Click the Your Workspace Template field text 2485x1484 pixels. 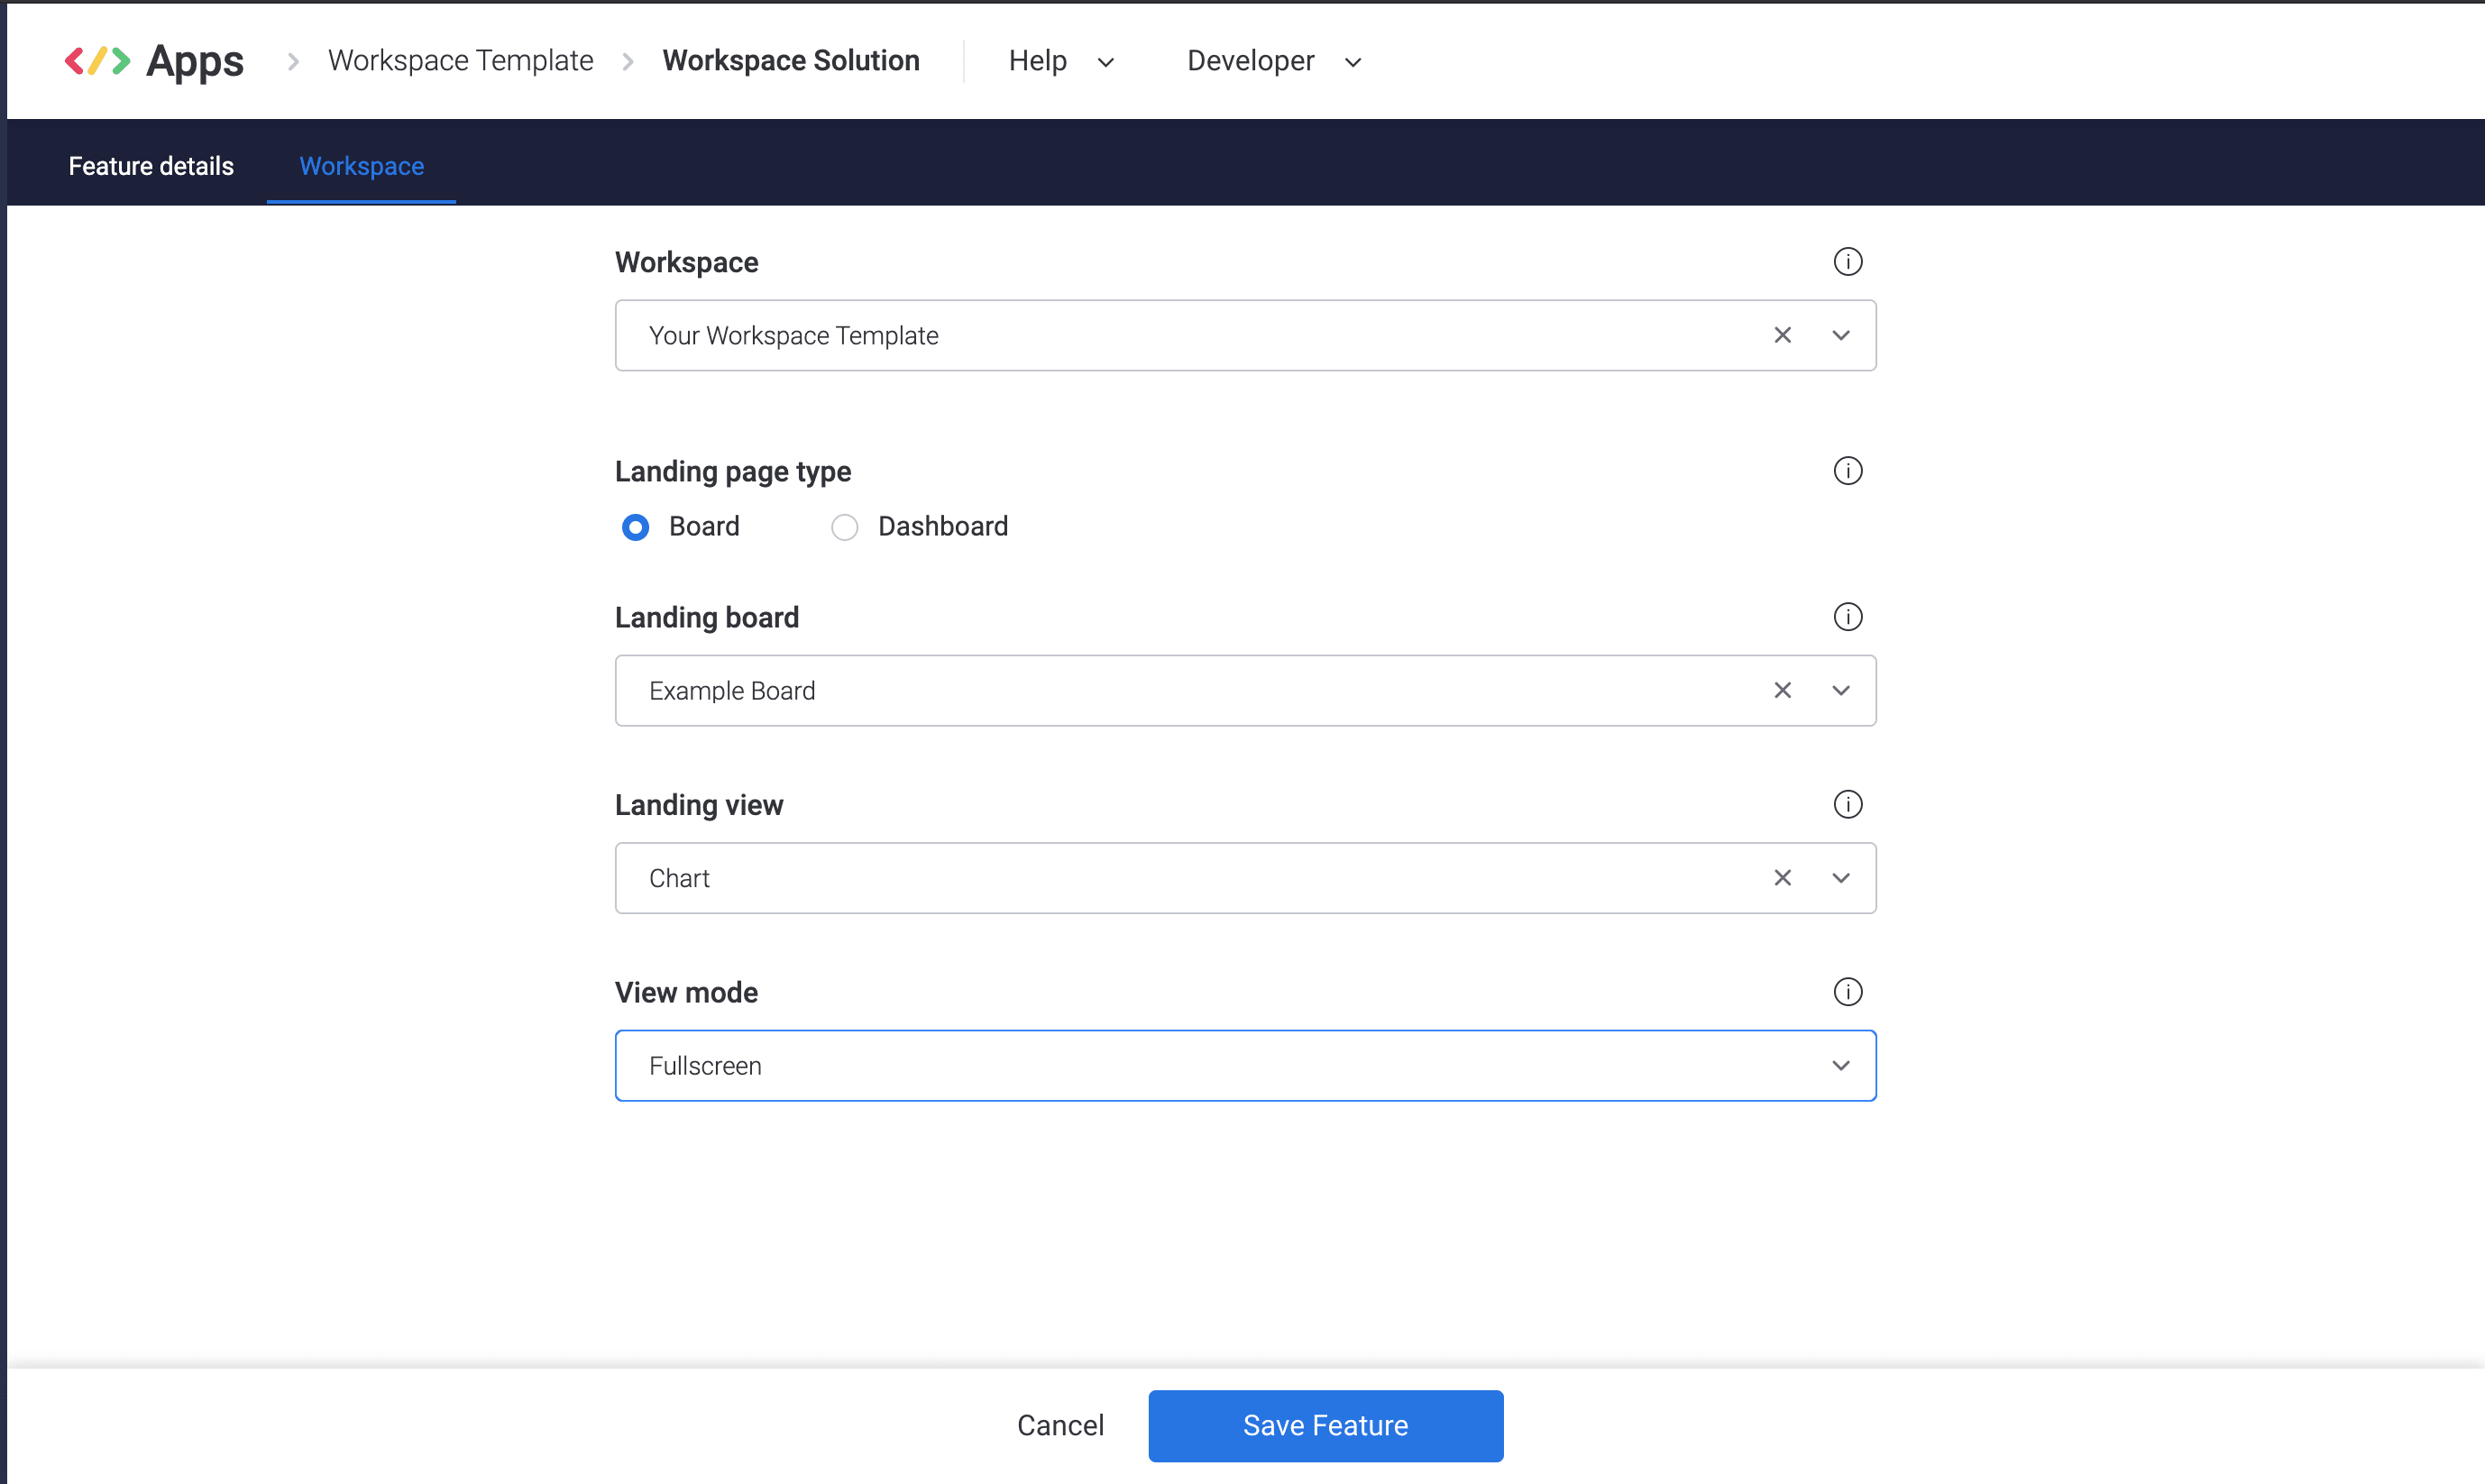pyautogui.click(x=794, y=336)
